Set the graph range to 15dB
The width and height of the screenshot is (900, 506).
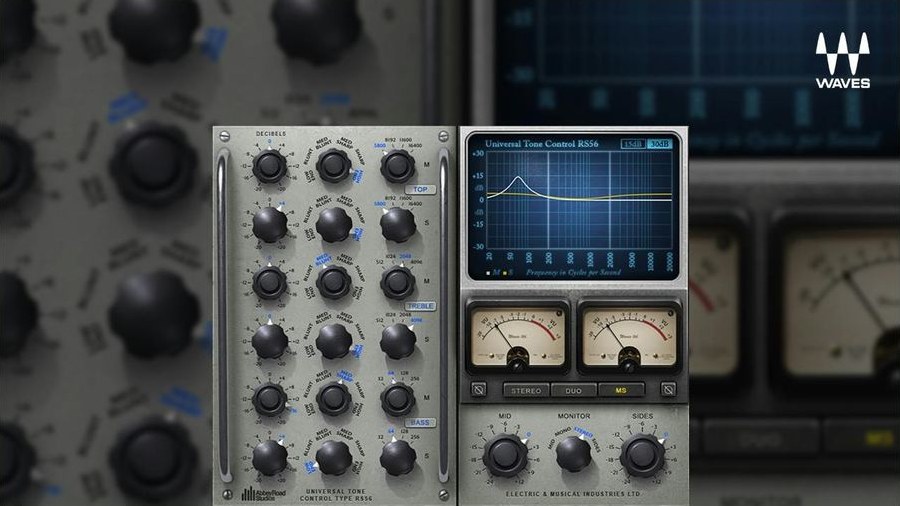(633, 143)
